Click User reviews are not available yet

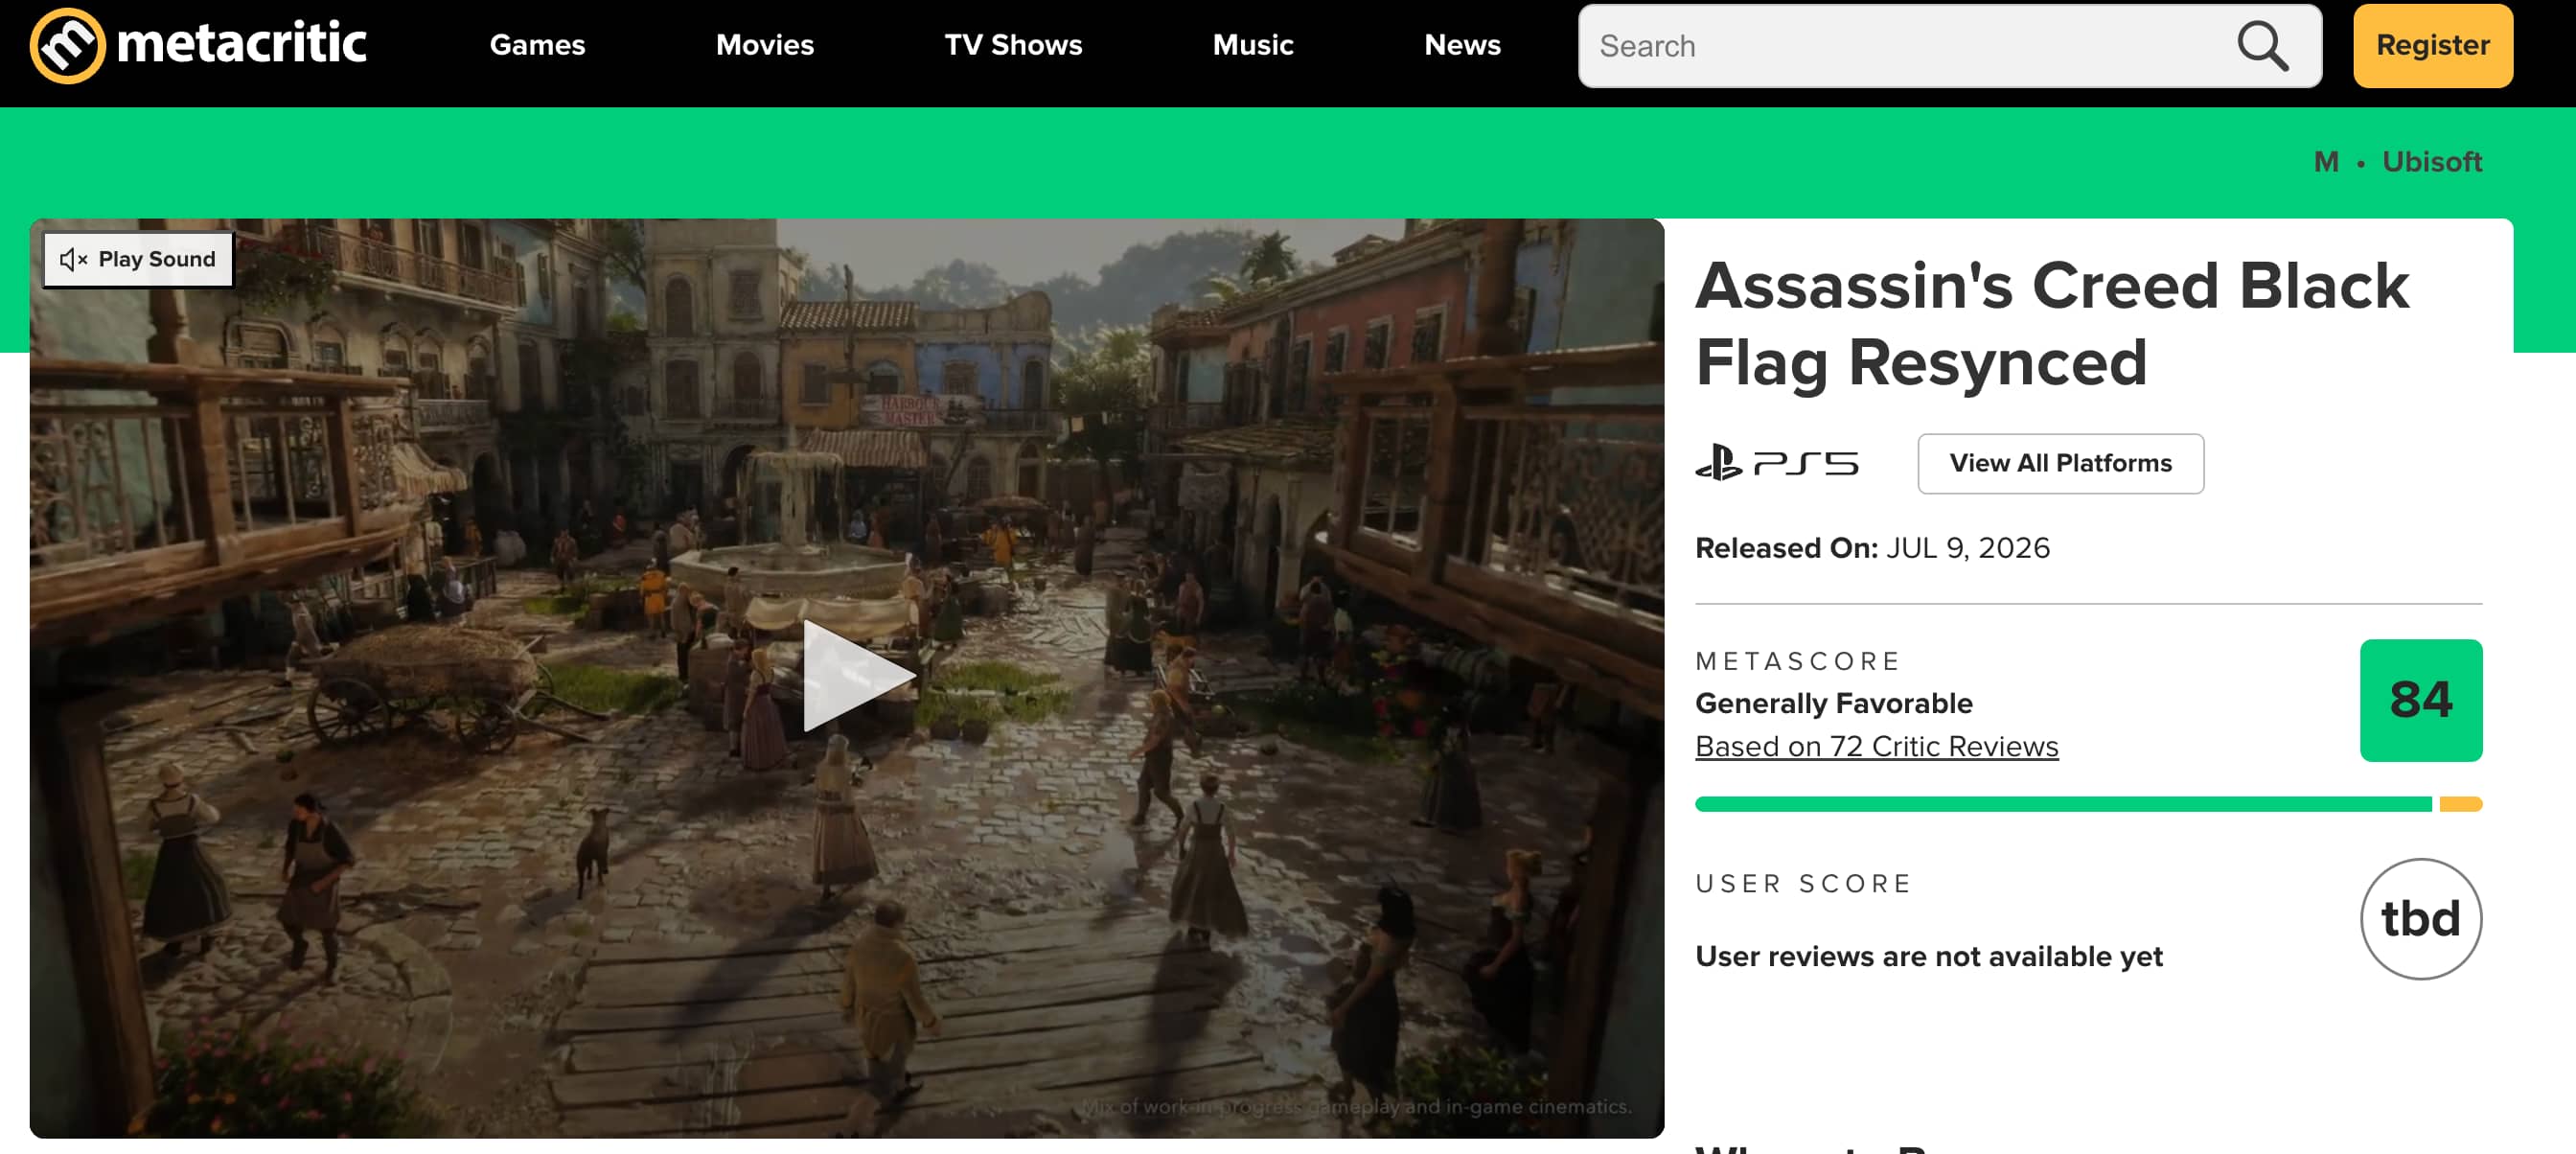point(1929,957)
